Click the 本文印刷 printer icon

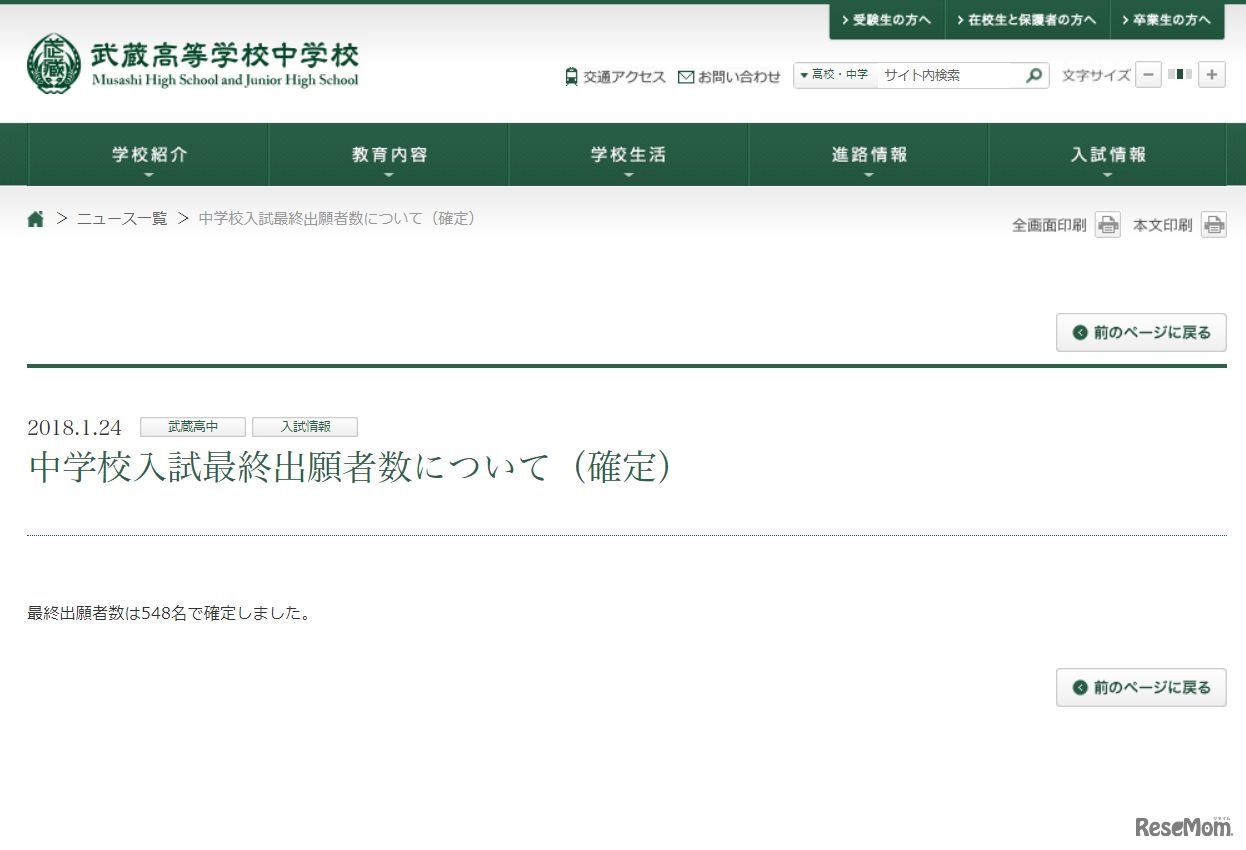tap(1214, 224)
